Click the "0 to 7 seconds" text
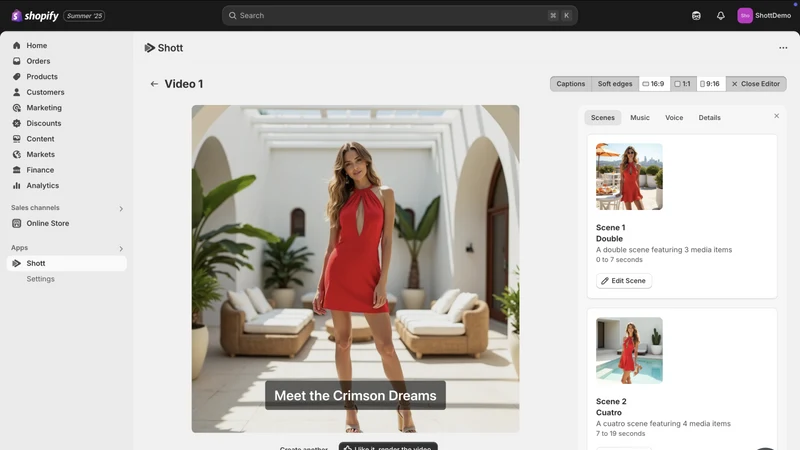Viewport: 800px width, 450px height. 619,260
